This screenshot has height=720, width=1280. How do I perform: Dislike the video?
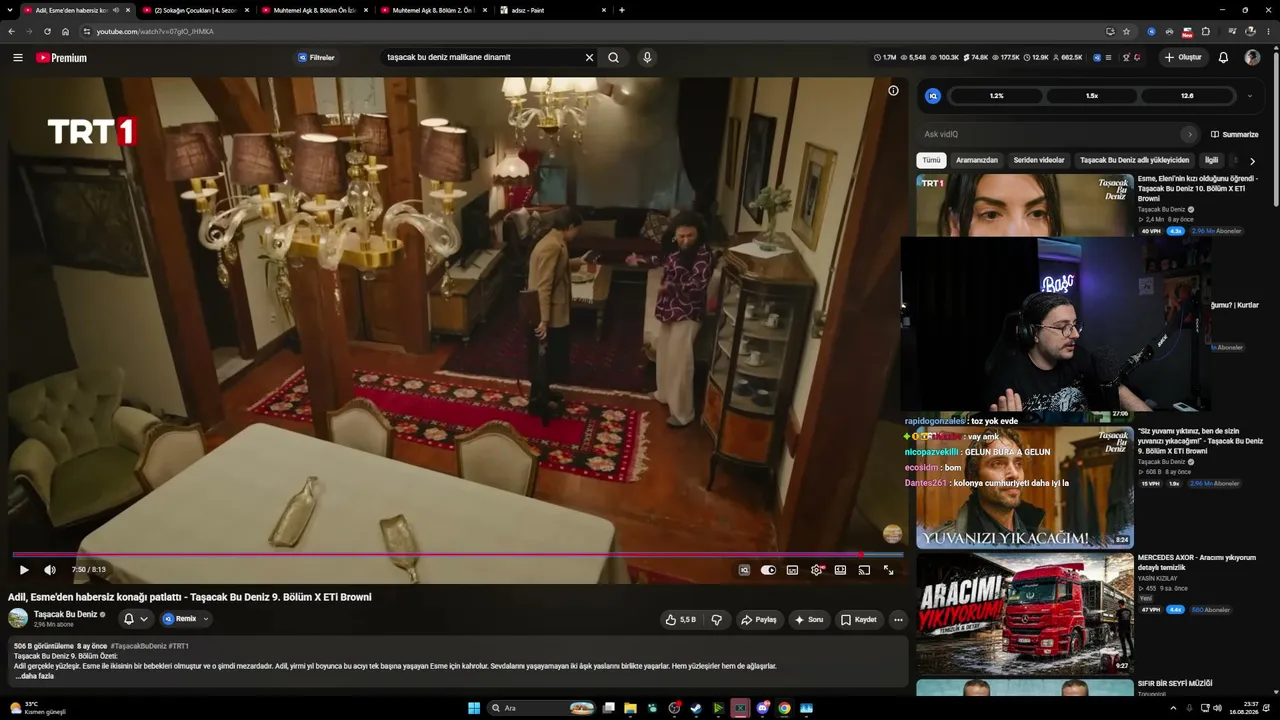pos(716,620)
